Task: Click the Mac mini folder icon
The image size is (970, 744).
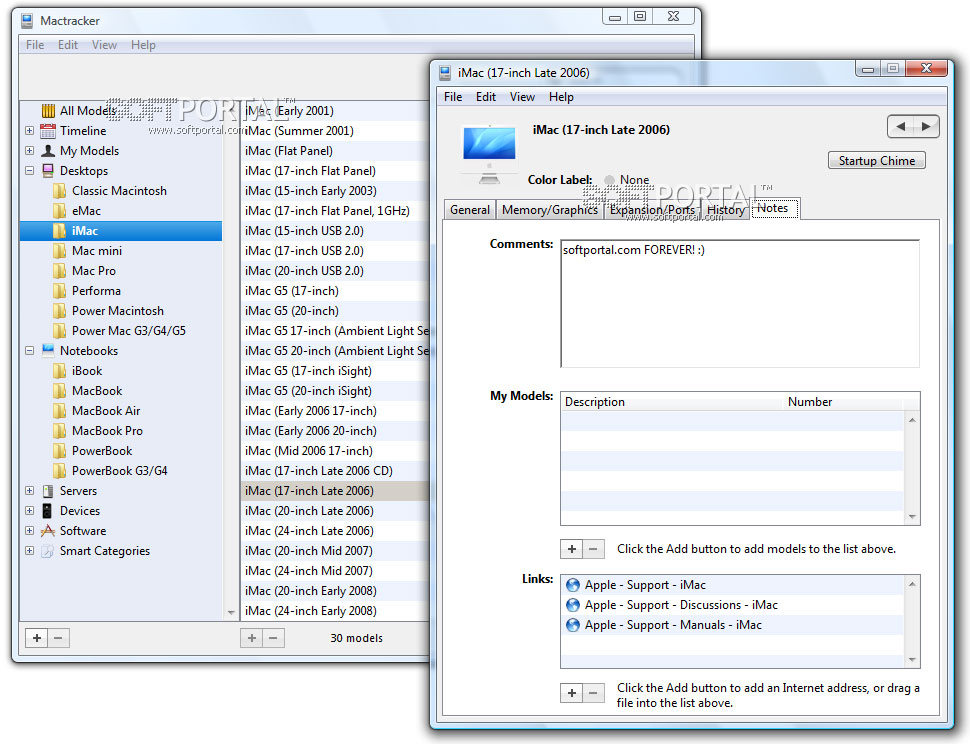Action: (x=59, y=250)
